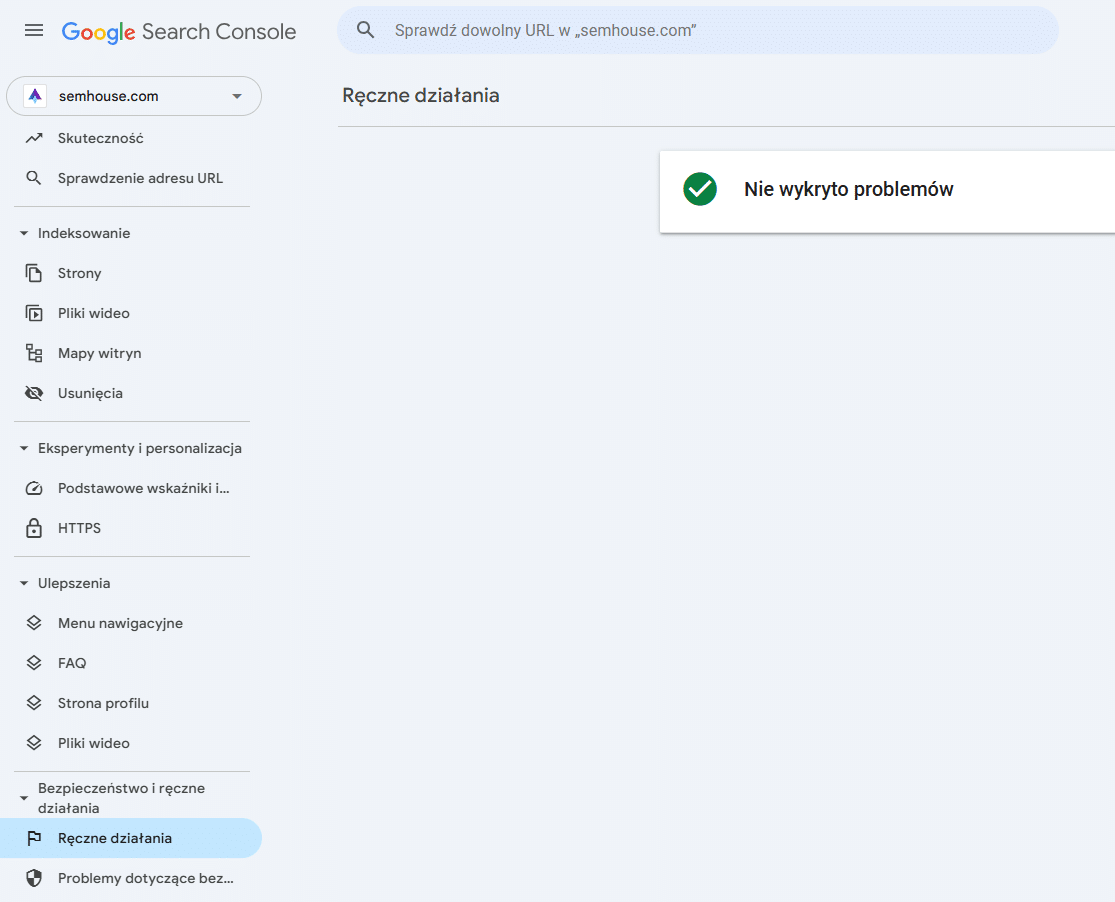Screen dimensions: 1115x902
Task: Click the green checkmark status icon
Action: (700, 189)
